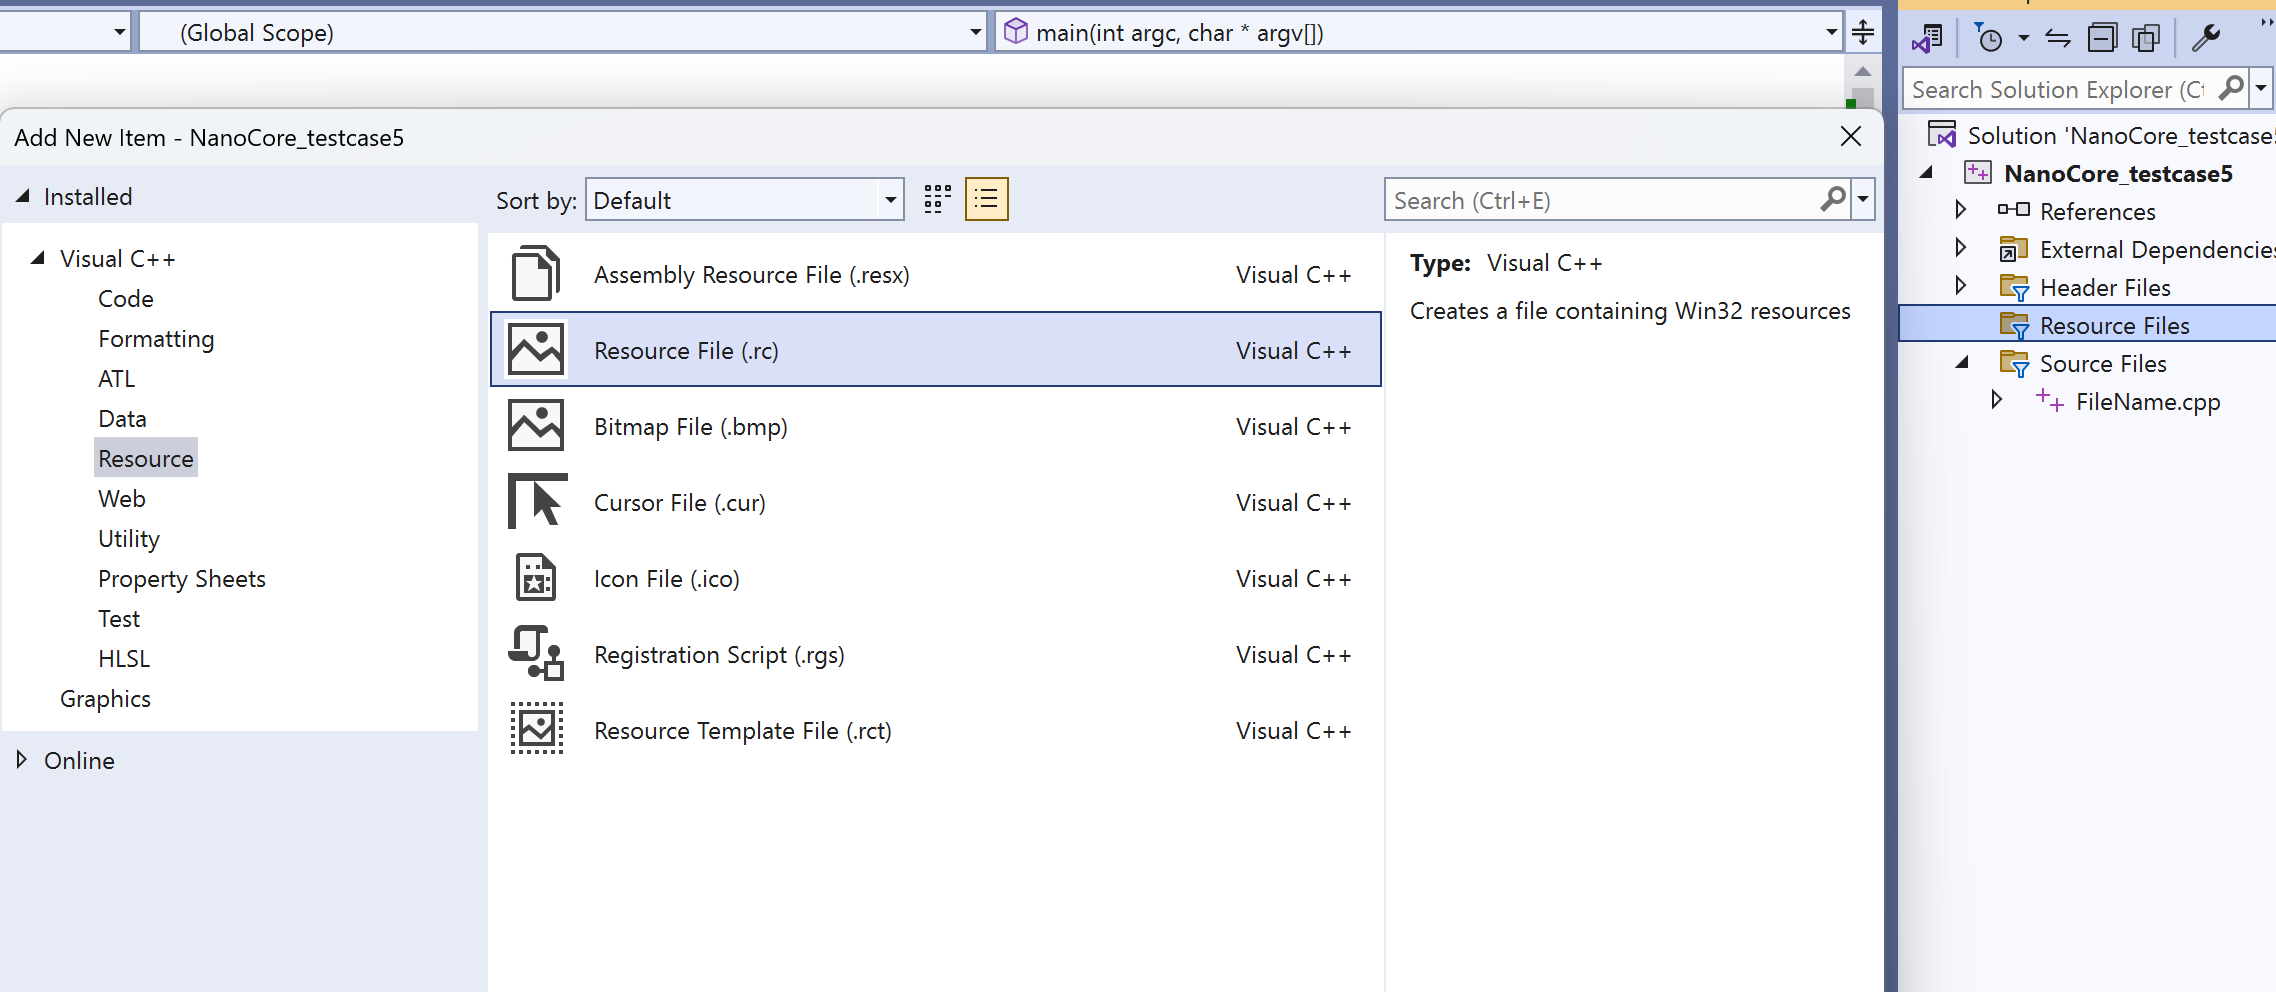Viewport: 2276px width, 992px height.
Task: Select the Data category
Action: click(x=122, y=418)
